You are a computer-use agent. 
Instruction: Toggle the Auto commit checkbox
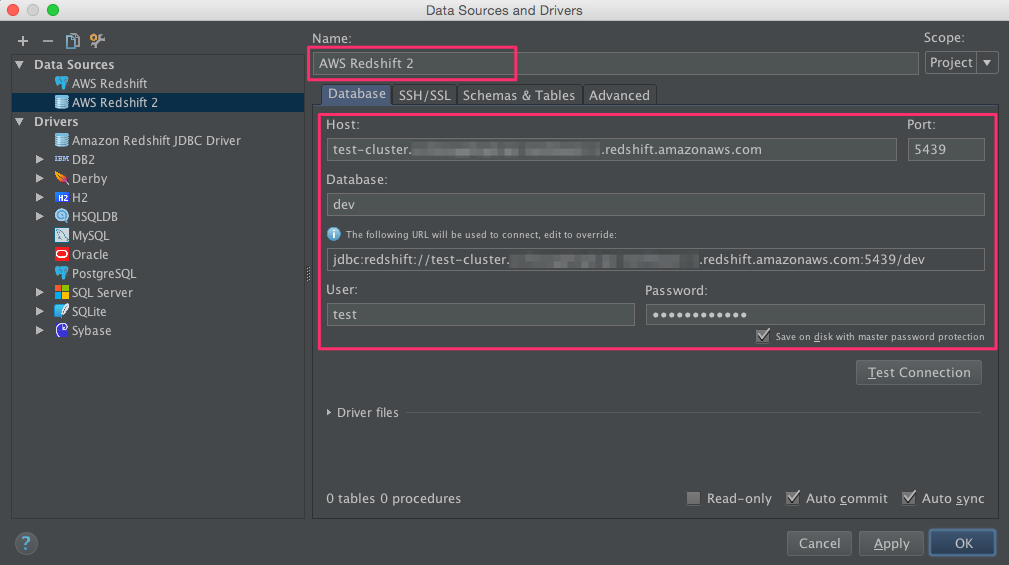(793, 498)
